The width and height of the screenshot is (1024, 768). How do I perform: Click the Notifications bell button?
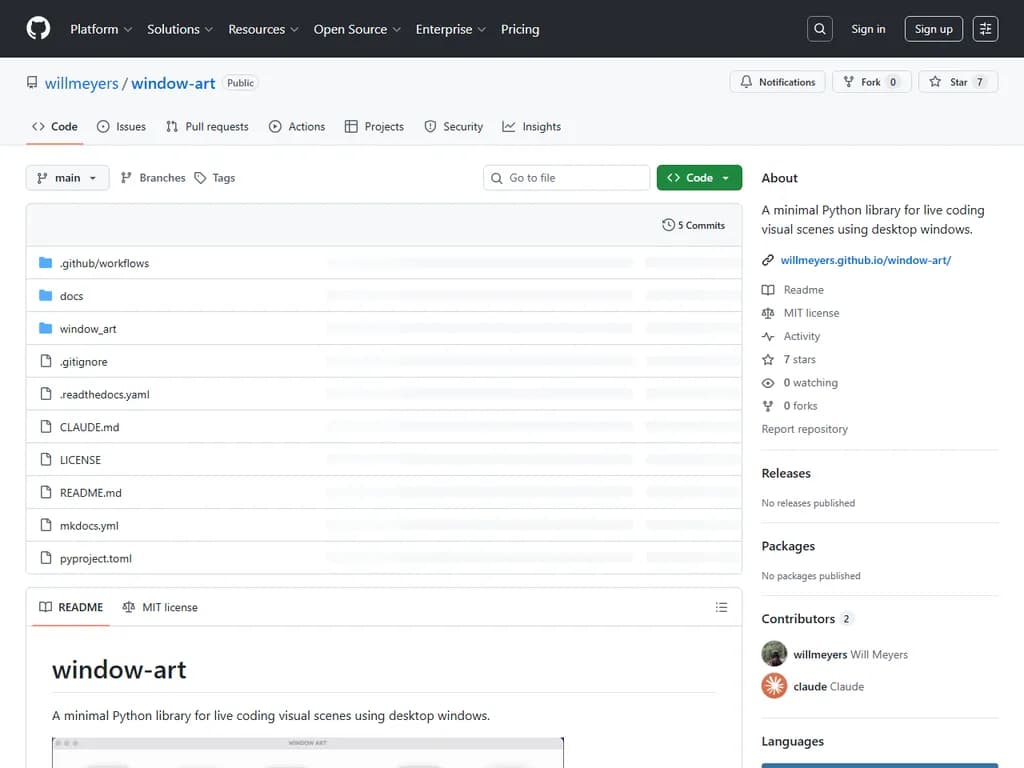(778, 82)
